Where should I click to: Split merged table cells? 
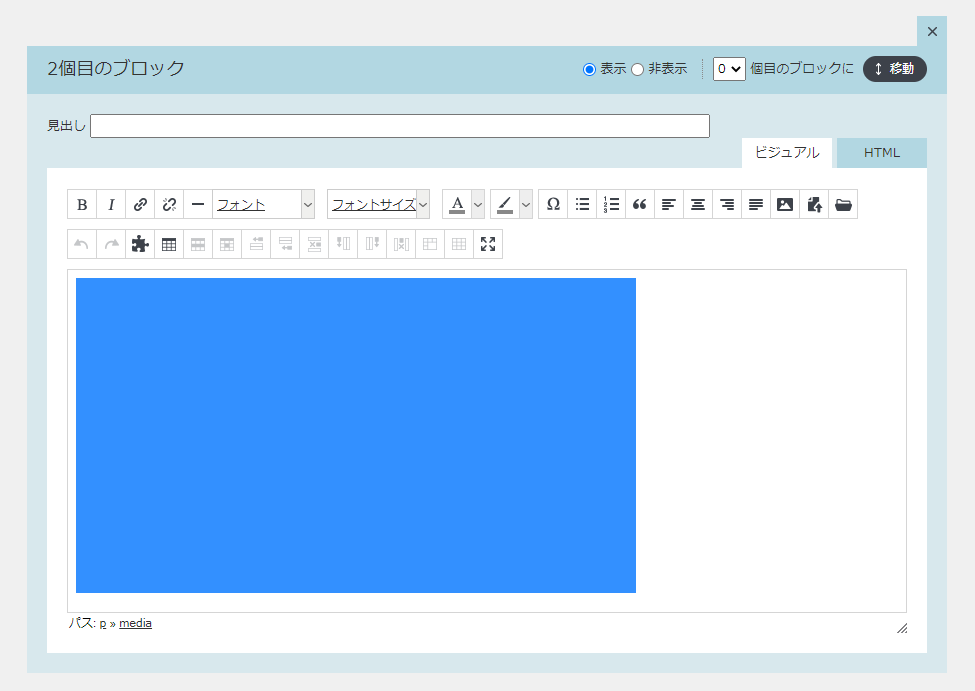430,244
